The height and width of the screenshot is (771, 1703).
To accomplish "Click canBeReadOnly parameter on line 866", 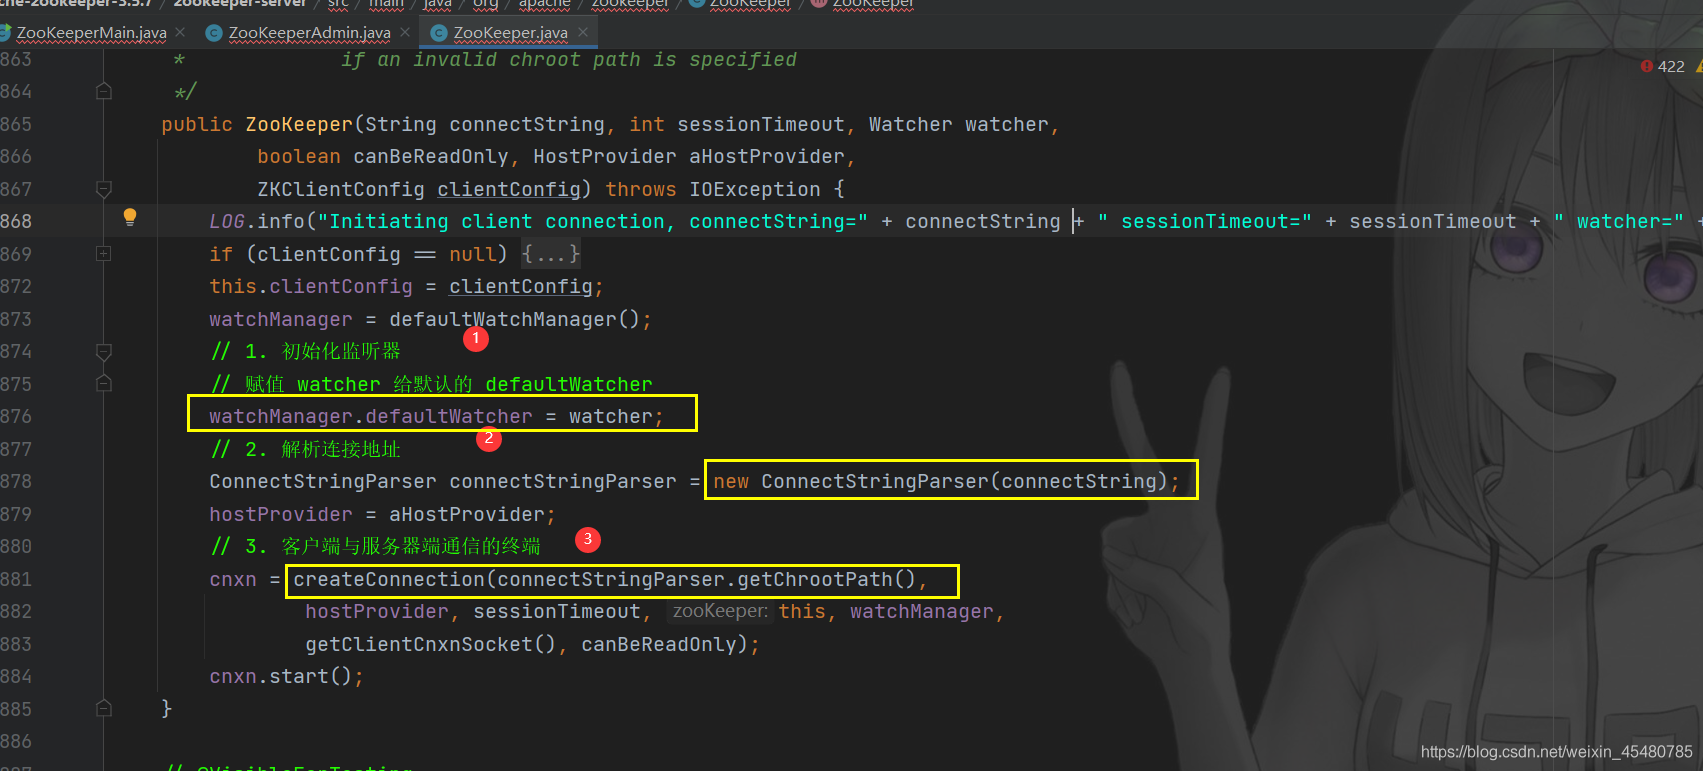I will tap(431, 156).
